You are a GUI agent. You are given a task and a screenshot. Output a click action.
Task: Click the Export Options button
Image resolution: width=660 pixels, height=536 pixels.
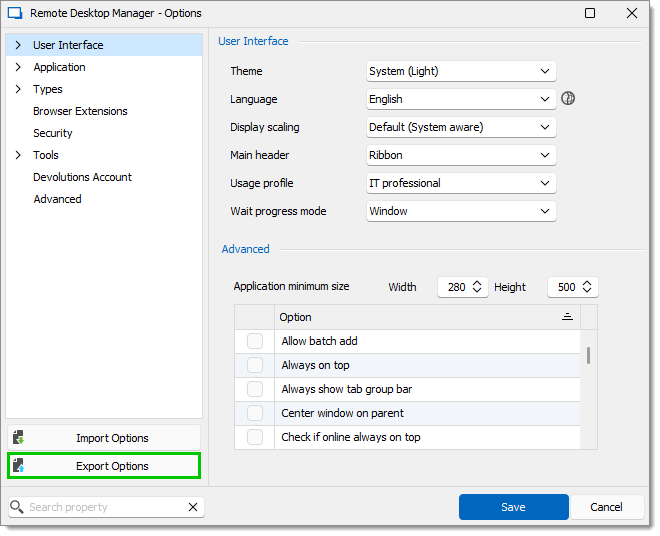pos(104,466)
